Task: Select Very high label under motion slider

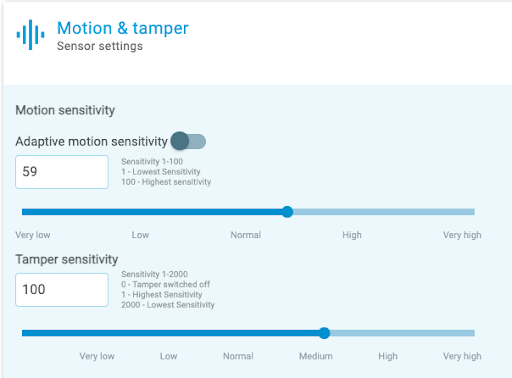Action: coord(462,235)
